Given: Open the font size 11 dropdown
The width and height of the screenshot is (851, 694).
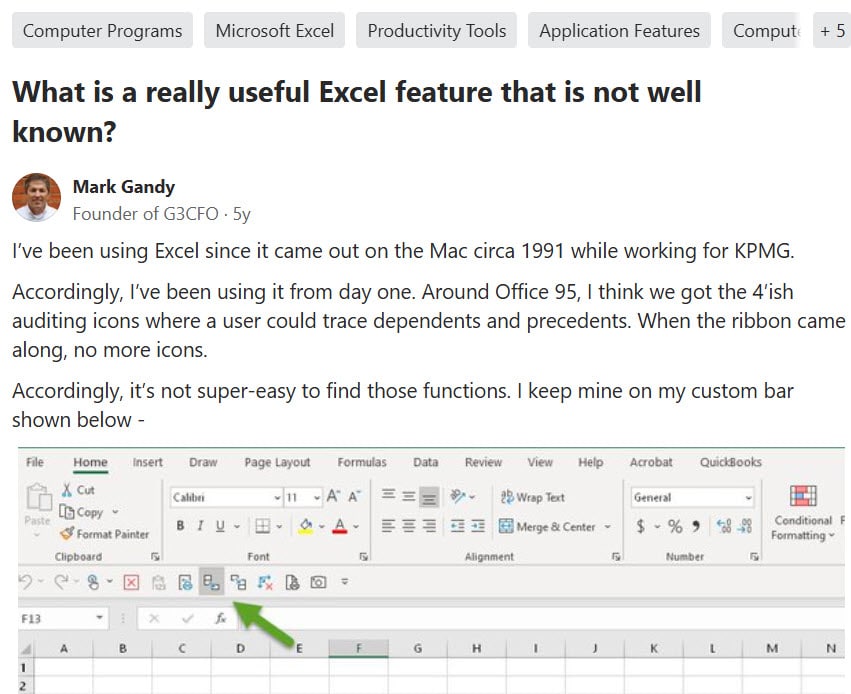Looking at the screenshot, I should tap(317, 498).
